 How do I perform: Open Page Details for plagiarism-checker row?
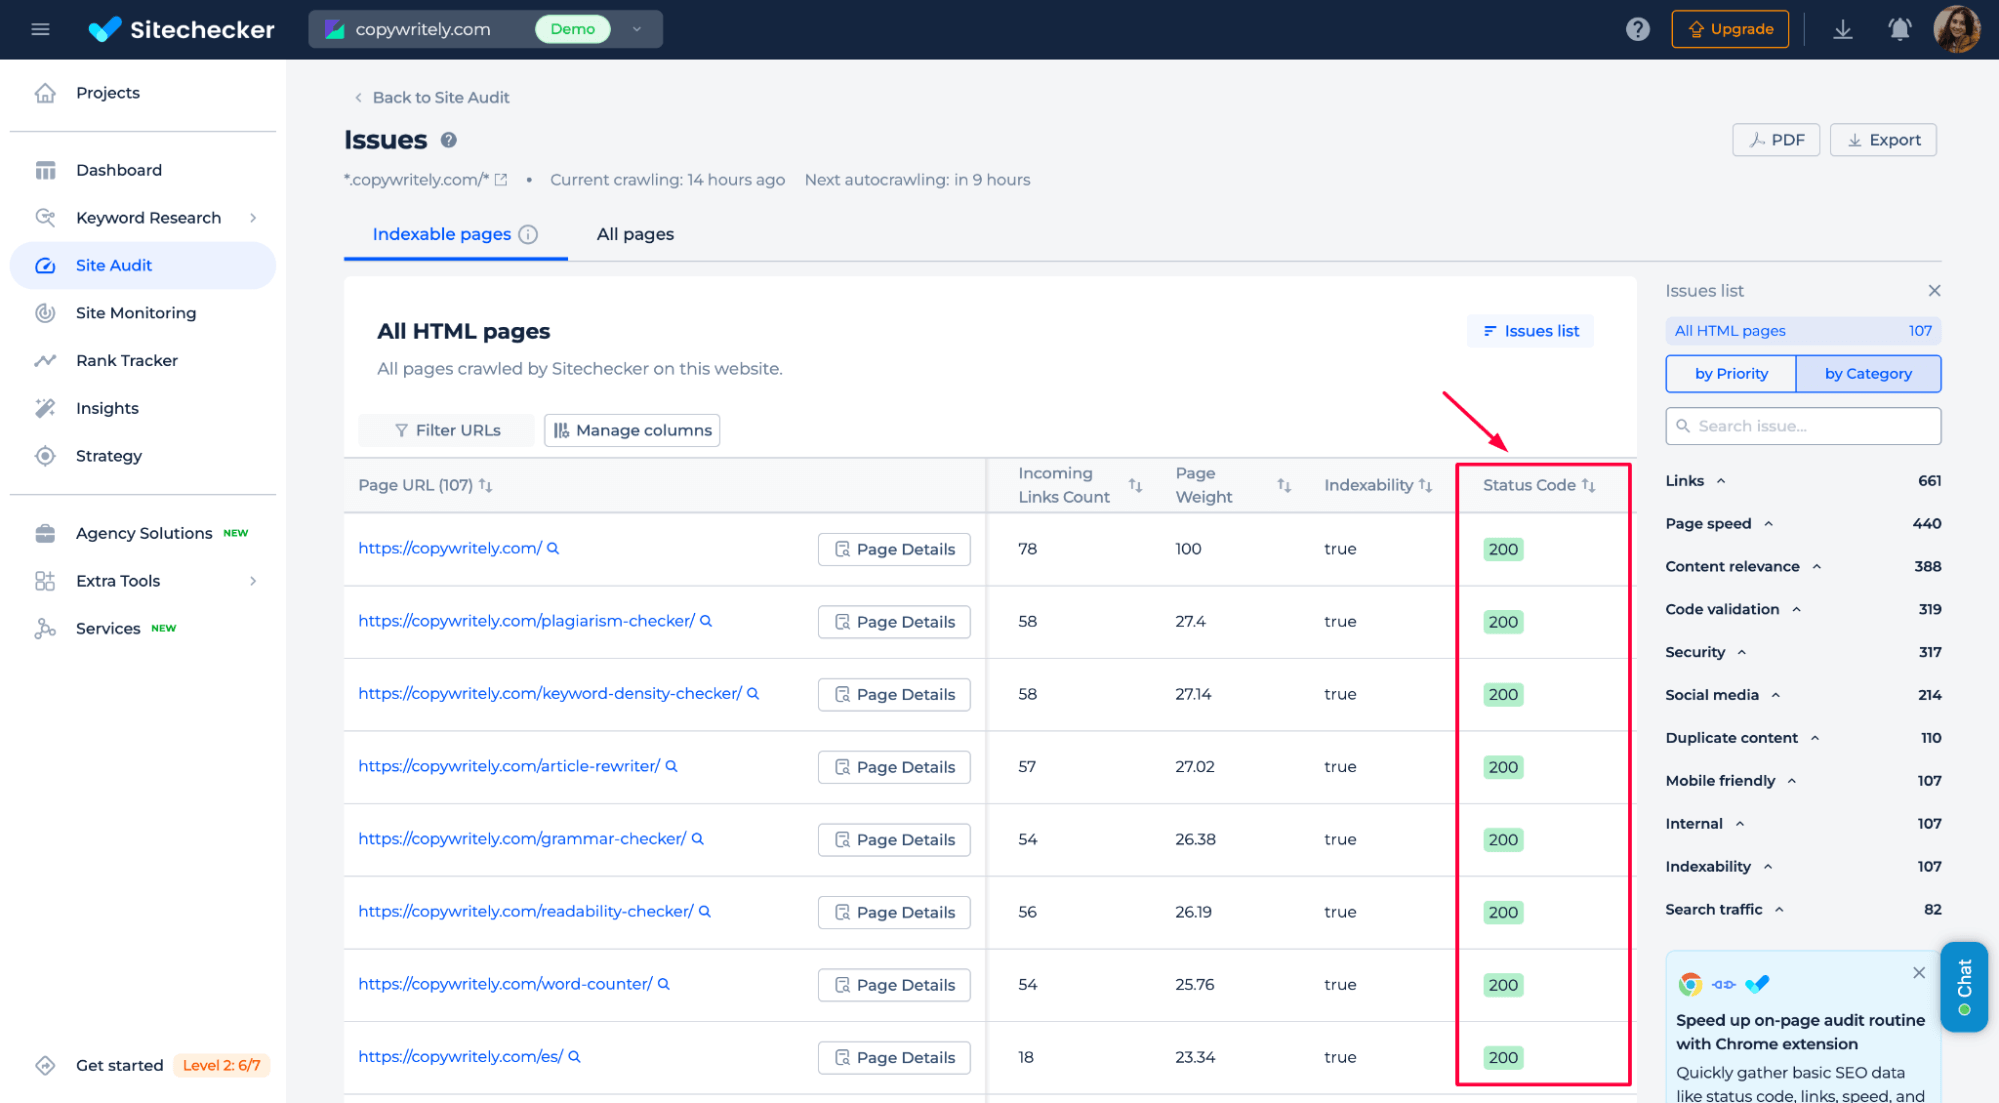(x=894, y=622)
